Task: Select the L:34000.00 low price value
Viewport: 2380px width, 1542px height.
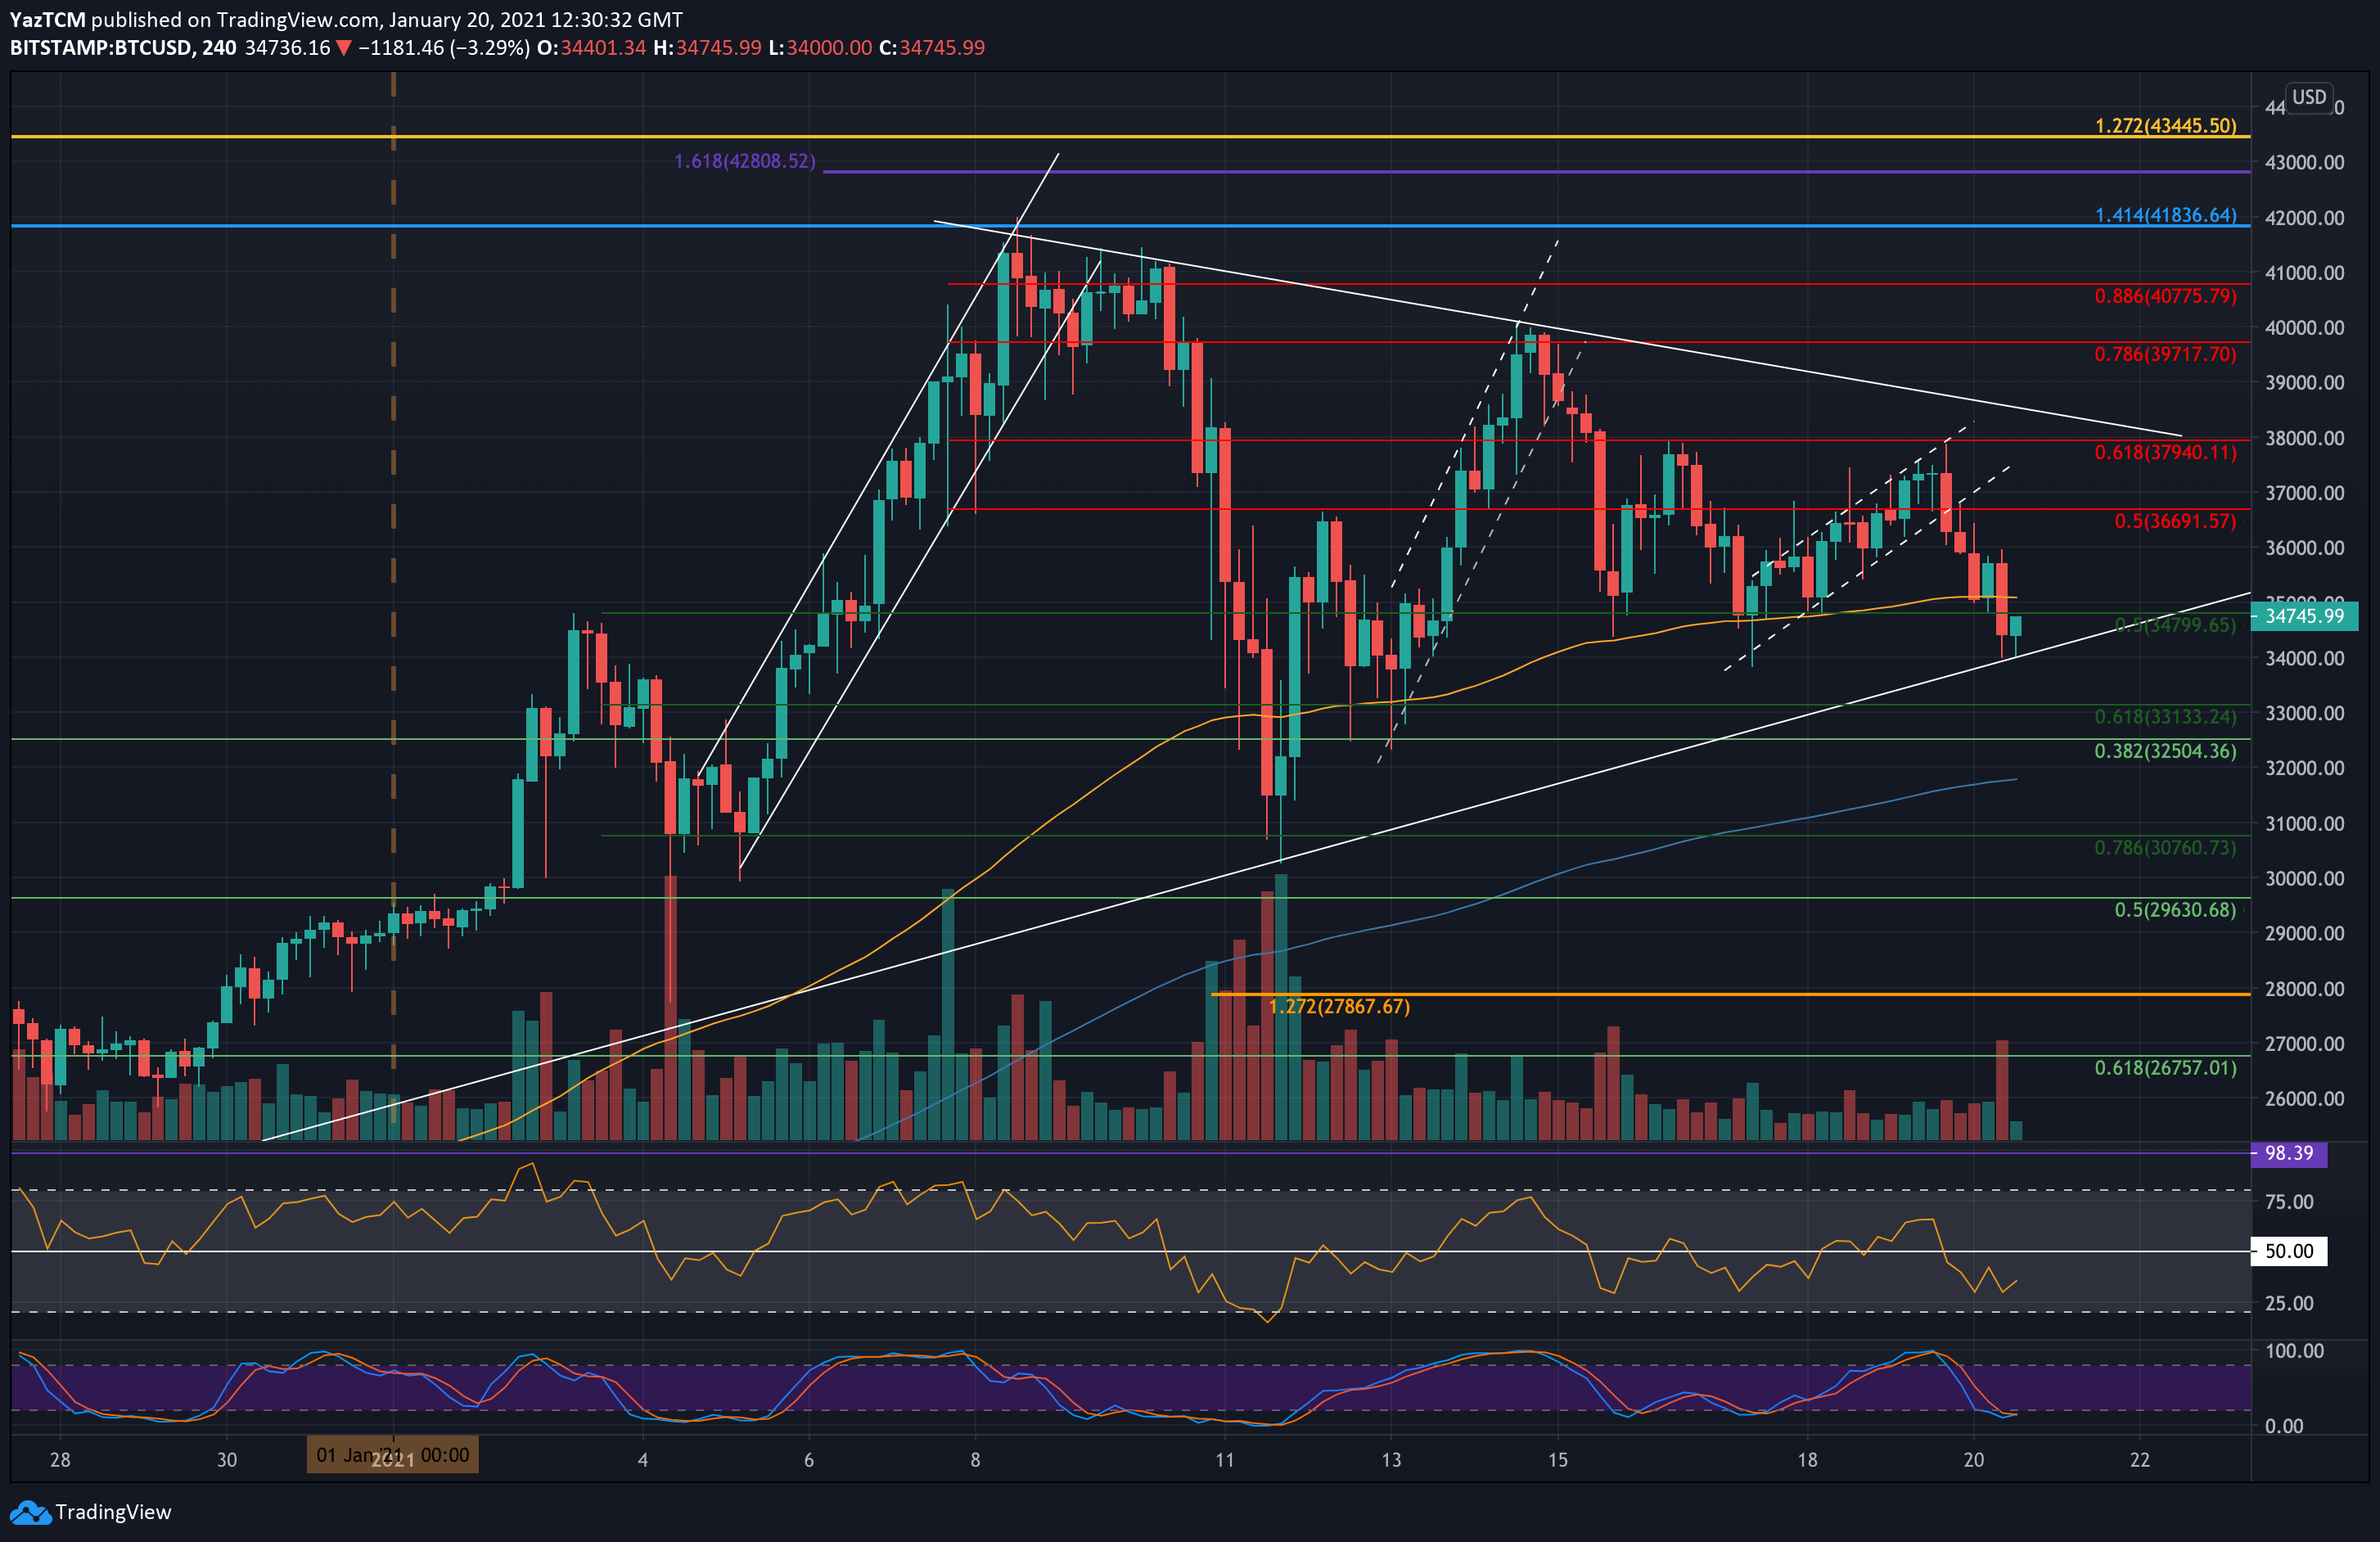Action: click(820, 48)
